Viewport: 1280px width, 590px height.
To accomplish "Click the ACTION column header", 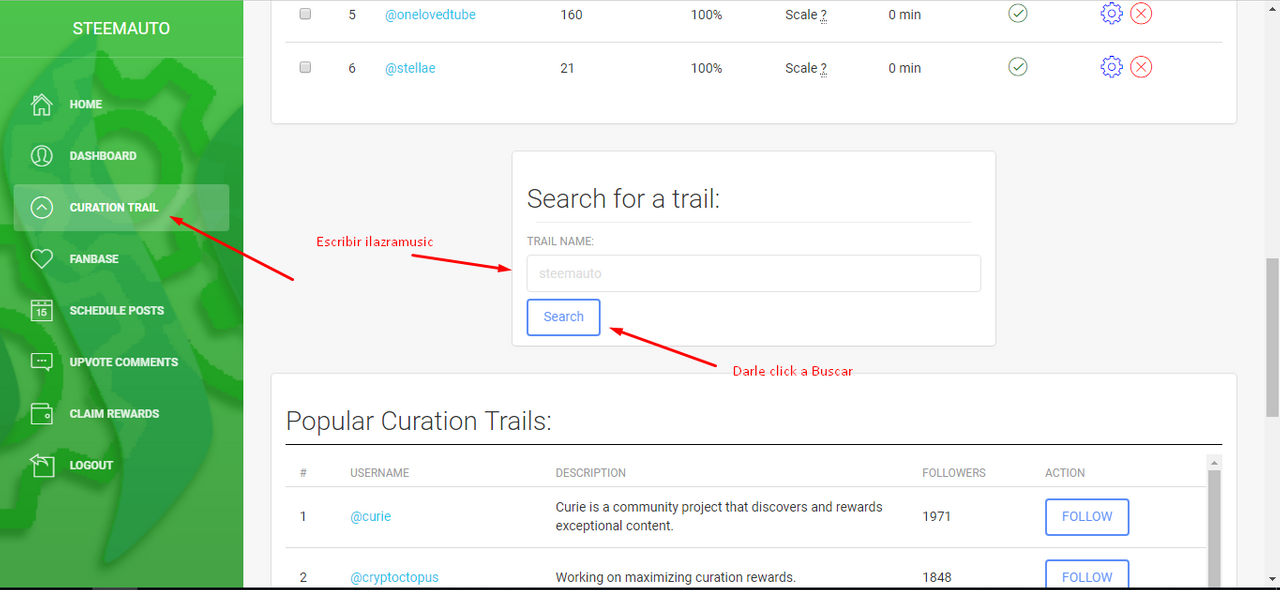I will (x=1065, y=473).
